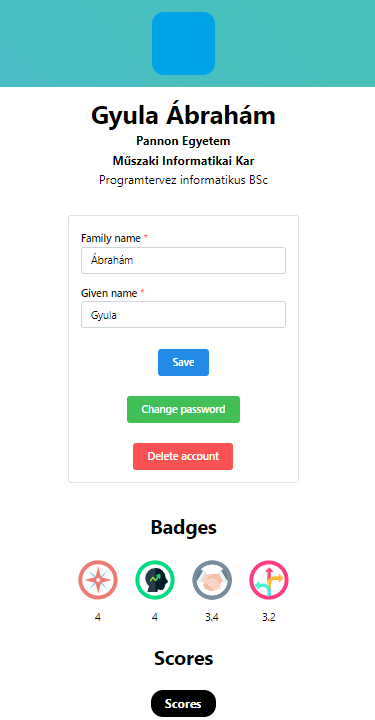This screenshot has width=375, height=720.
Task: Click the blue profile avatar square
Action: [x=184, y=44]
